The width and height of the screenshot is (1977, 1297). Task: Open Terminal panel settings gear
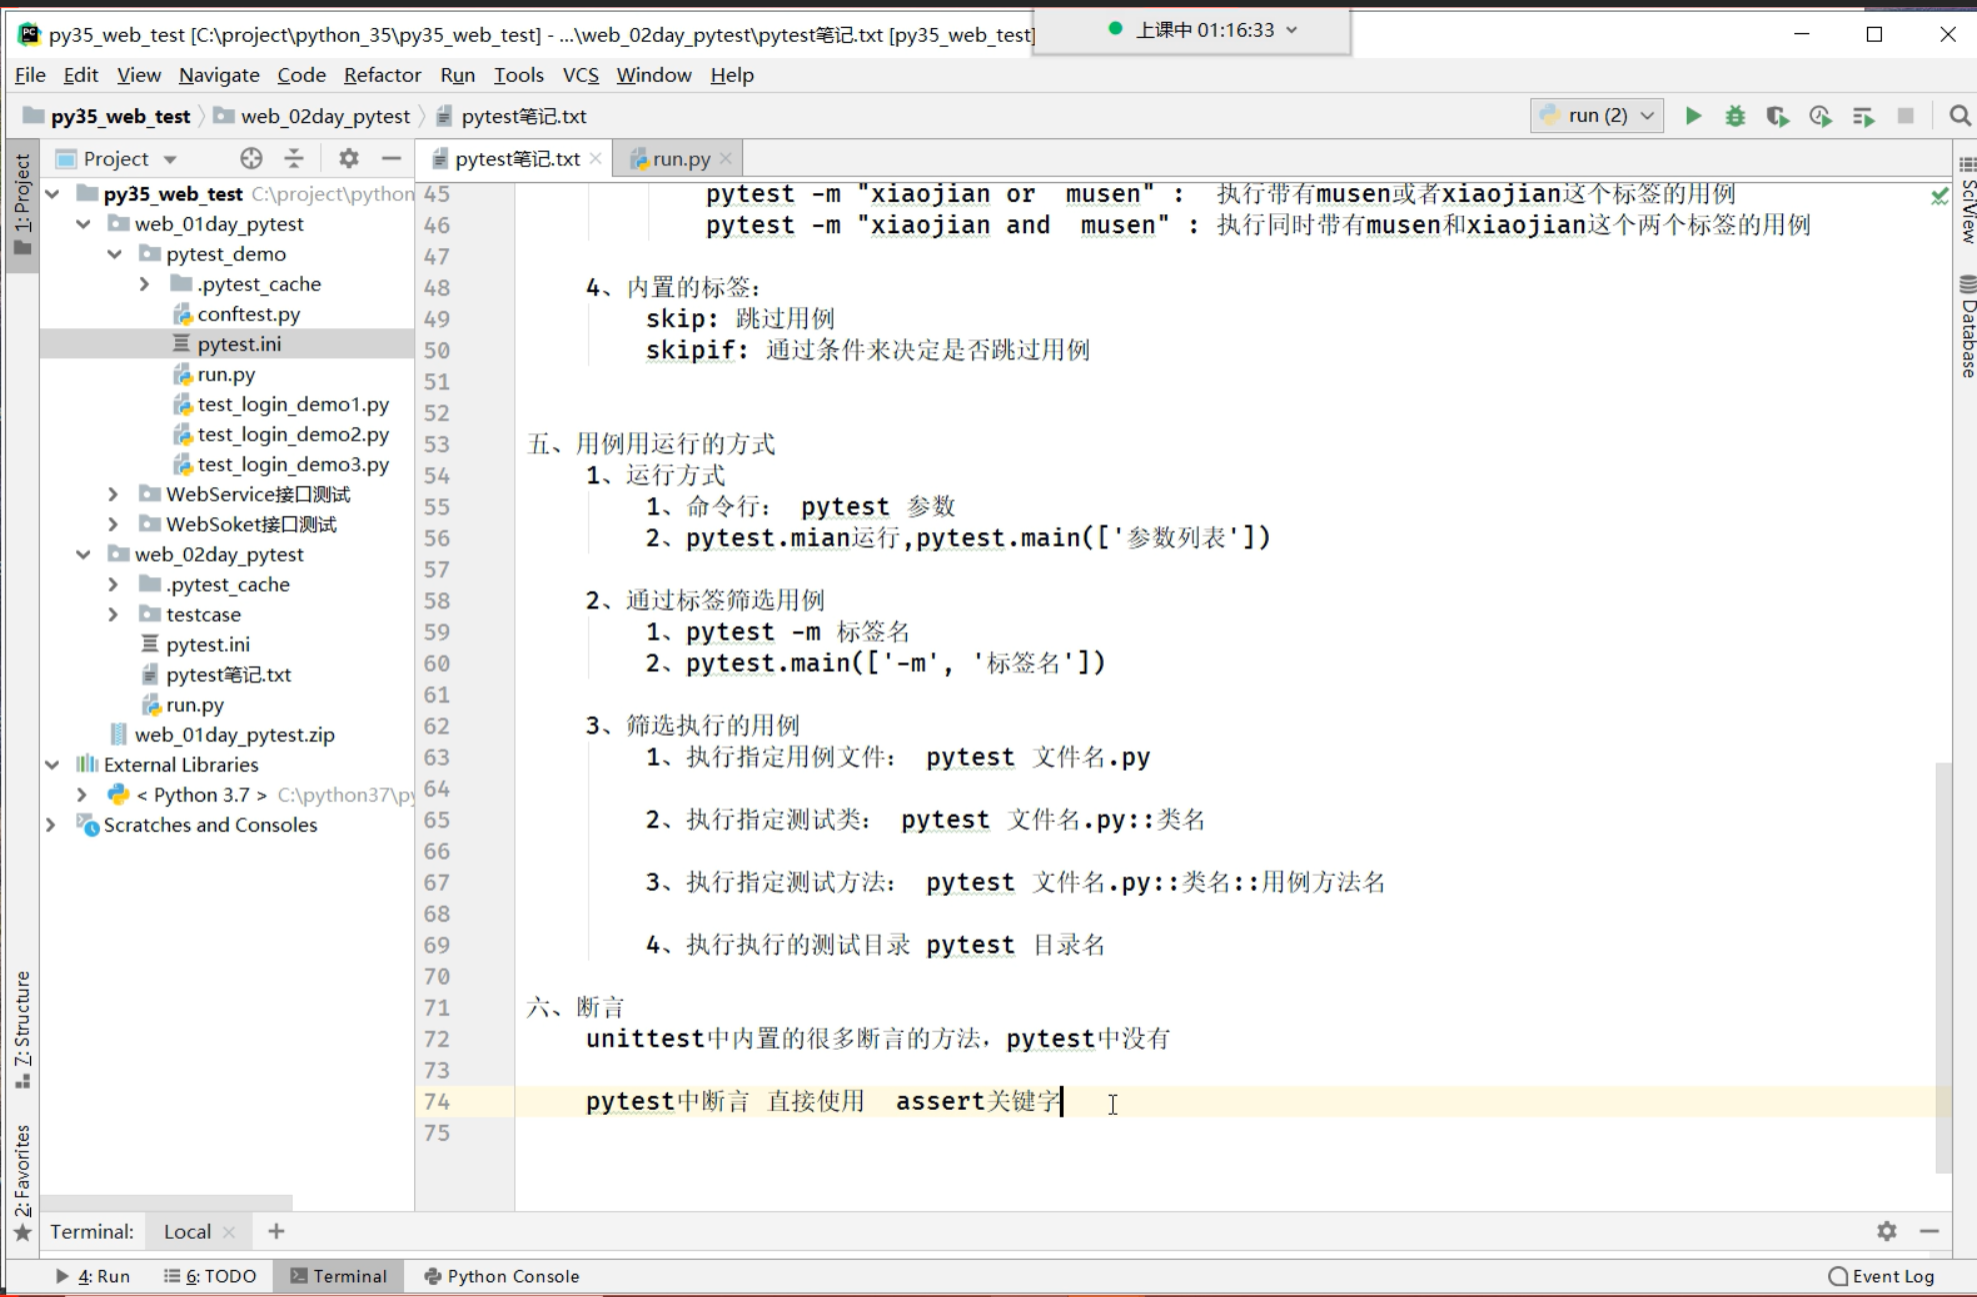1886,1231
